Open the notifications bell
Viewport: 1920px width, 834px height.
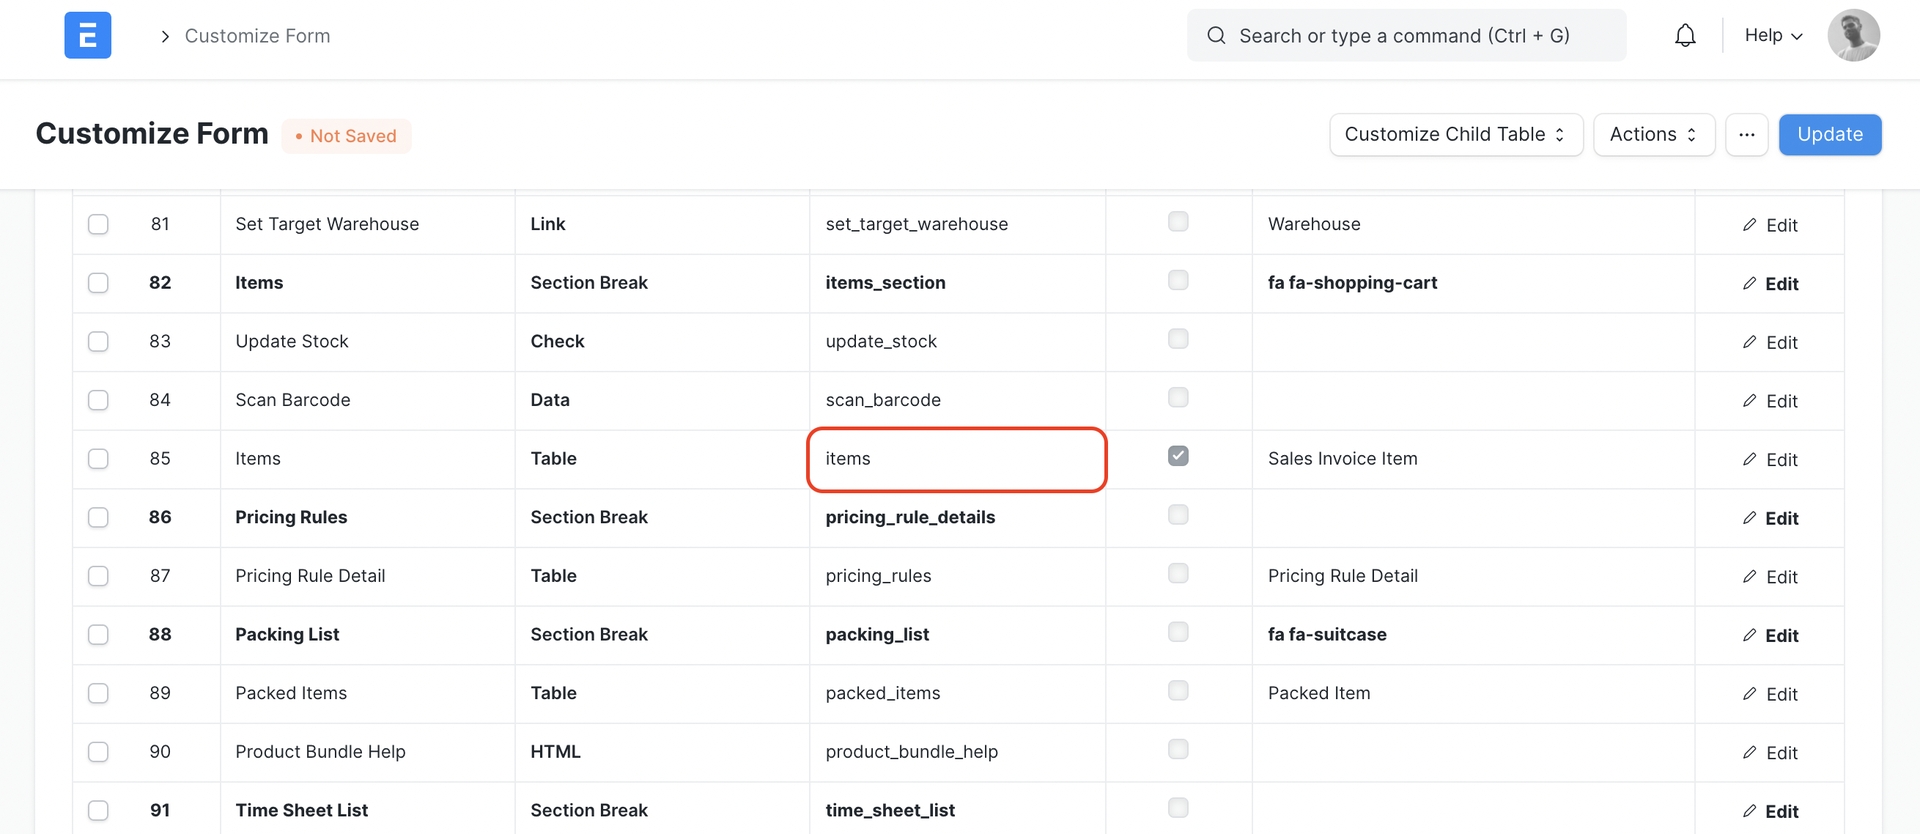click(x=1685, y=36)
